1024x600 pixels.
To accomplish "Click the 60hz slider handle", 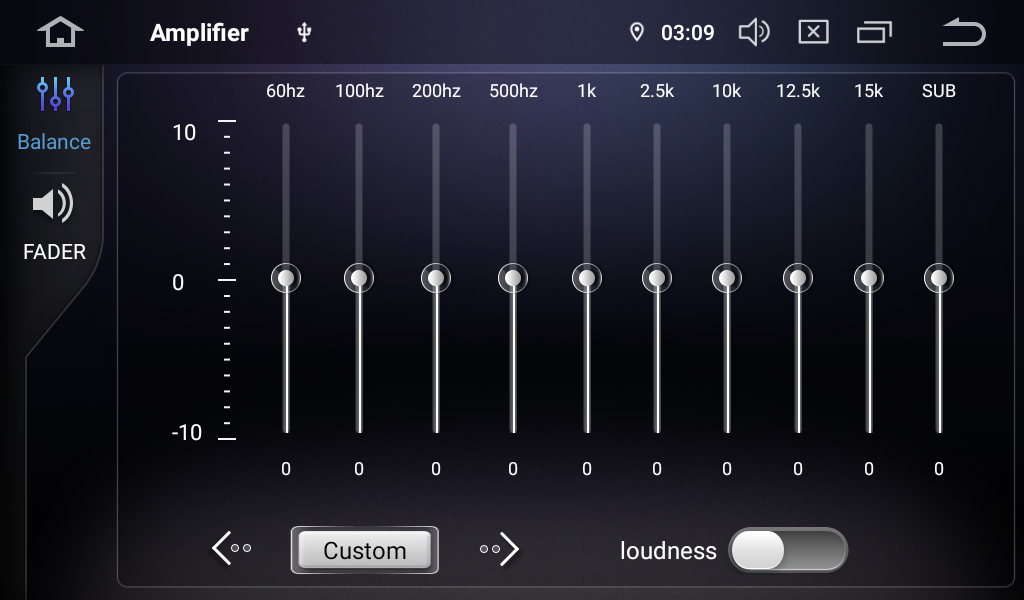I will pyautogui.click(x=286, y=278).
